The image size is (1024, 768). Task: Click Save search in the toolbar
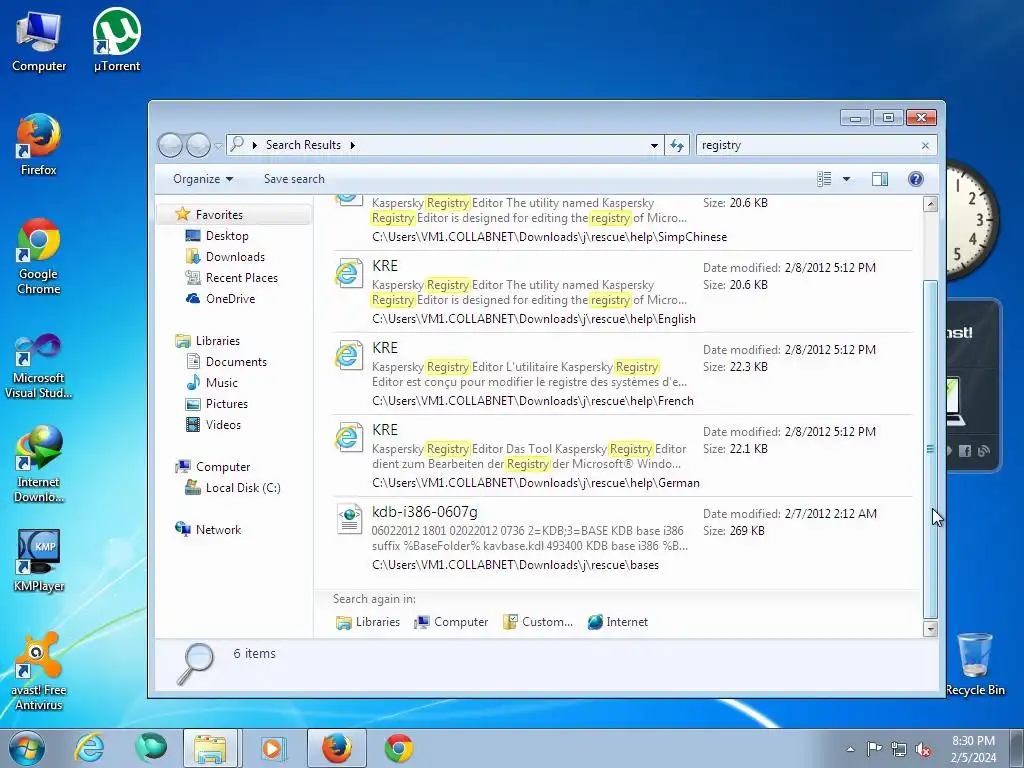click(x=294, y=179)
